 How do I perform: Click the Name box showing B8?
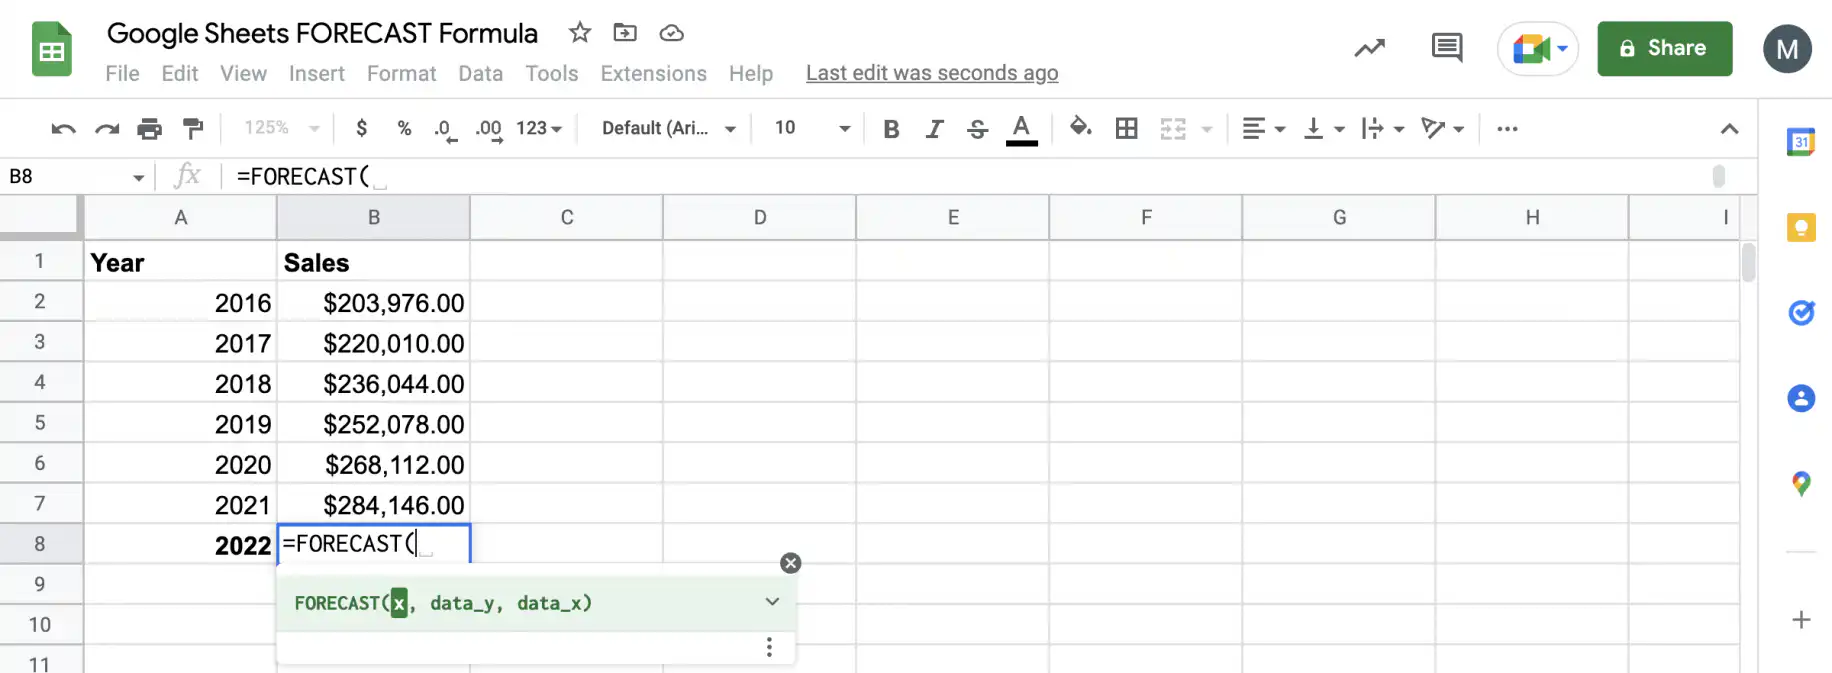[x=76, y=177]
